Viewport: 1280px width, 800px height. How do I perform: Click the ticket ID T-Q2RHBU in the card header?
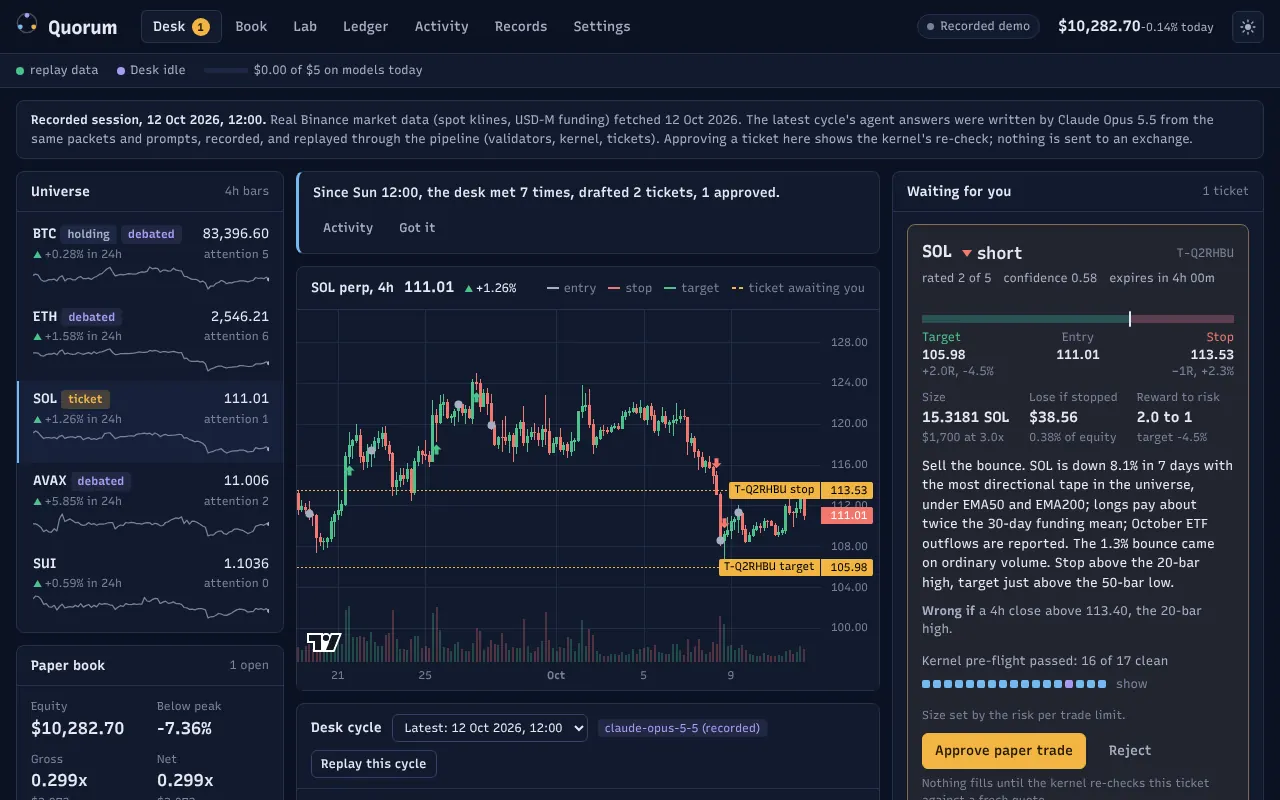[1205, 253]
